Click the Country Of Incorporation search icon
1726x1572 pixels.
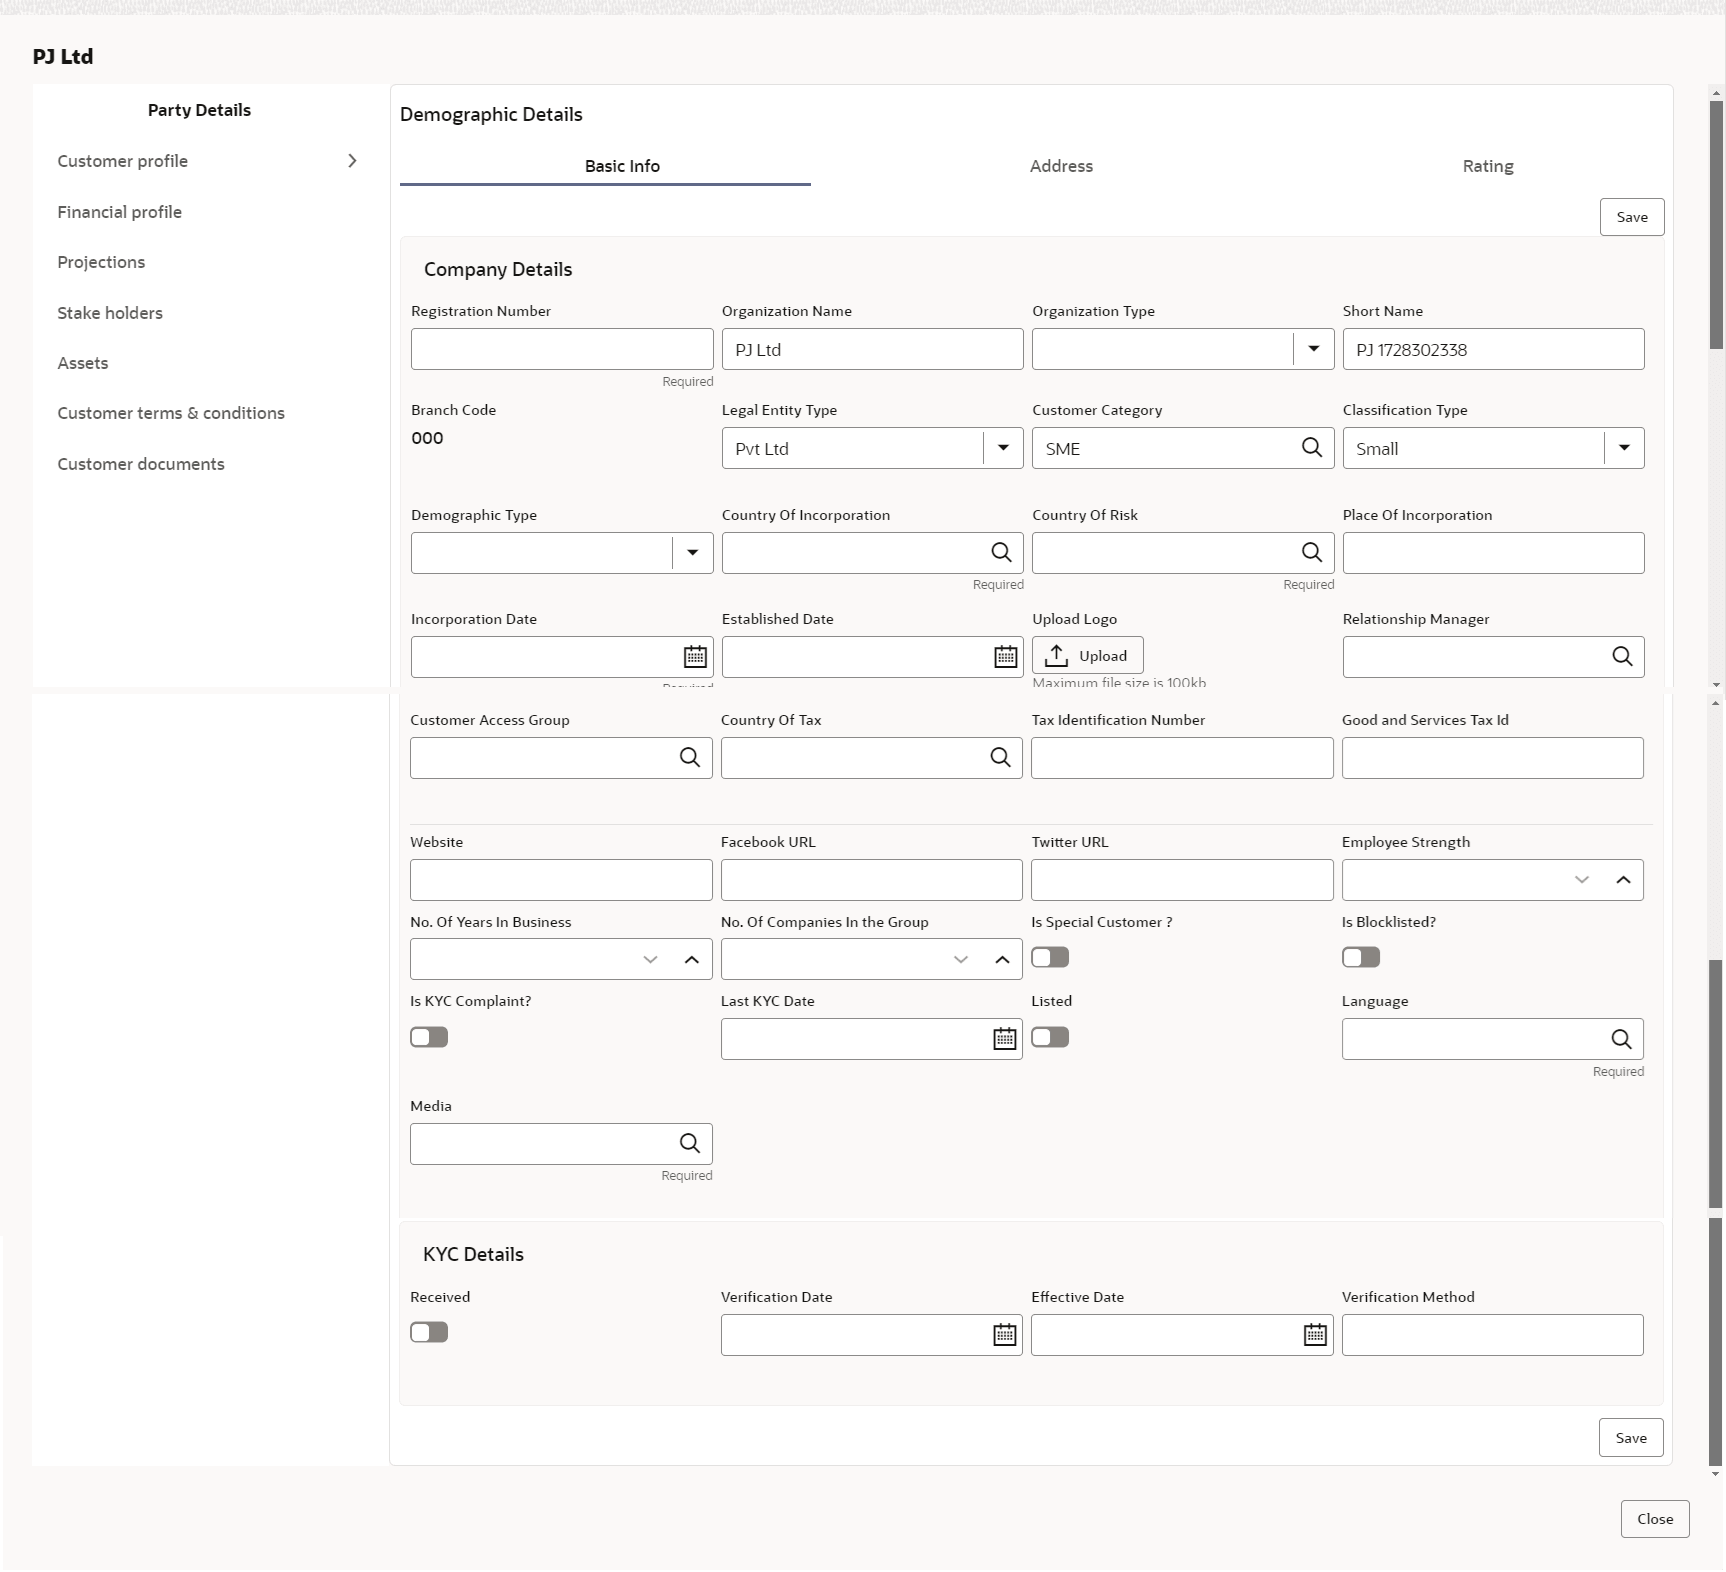pos(1001,552)
